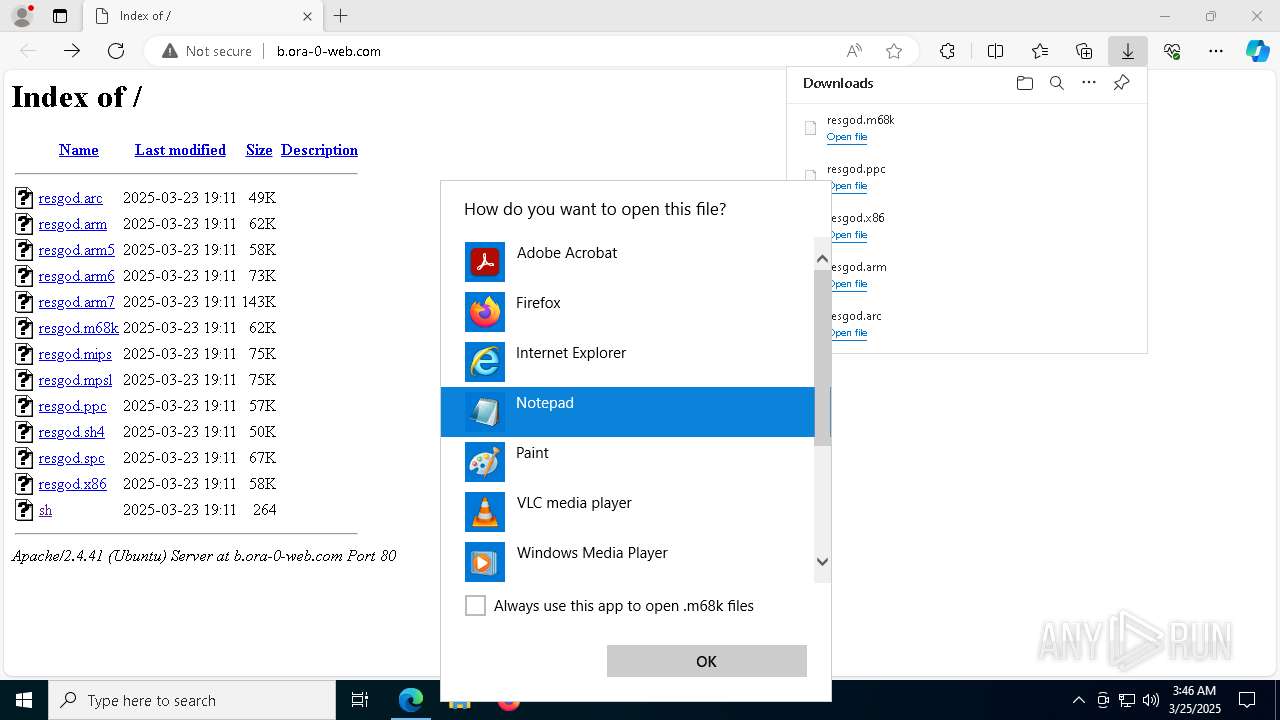The height and width of the screenshot is (720, 1280).
Task: Open Task View on the taskbar
Action: click(x=360, y=700)
